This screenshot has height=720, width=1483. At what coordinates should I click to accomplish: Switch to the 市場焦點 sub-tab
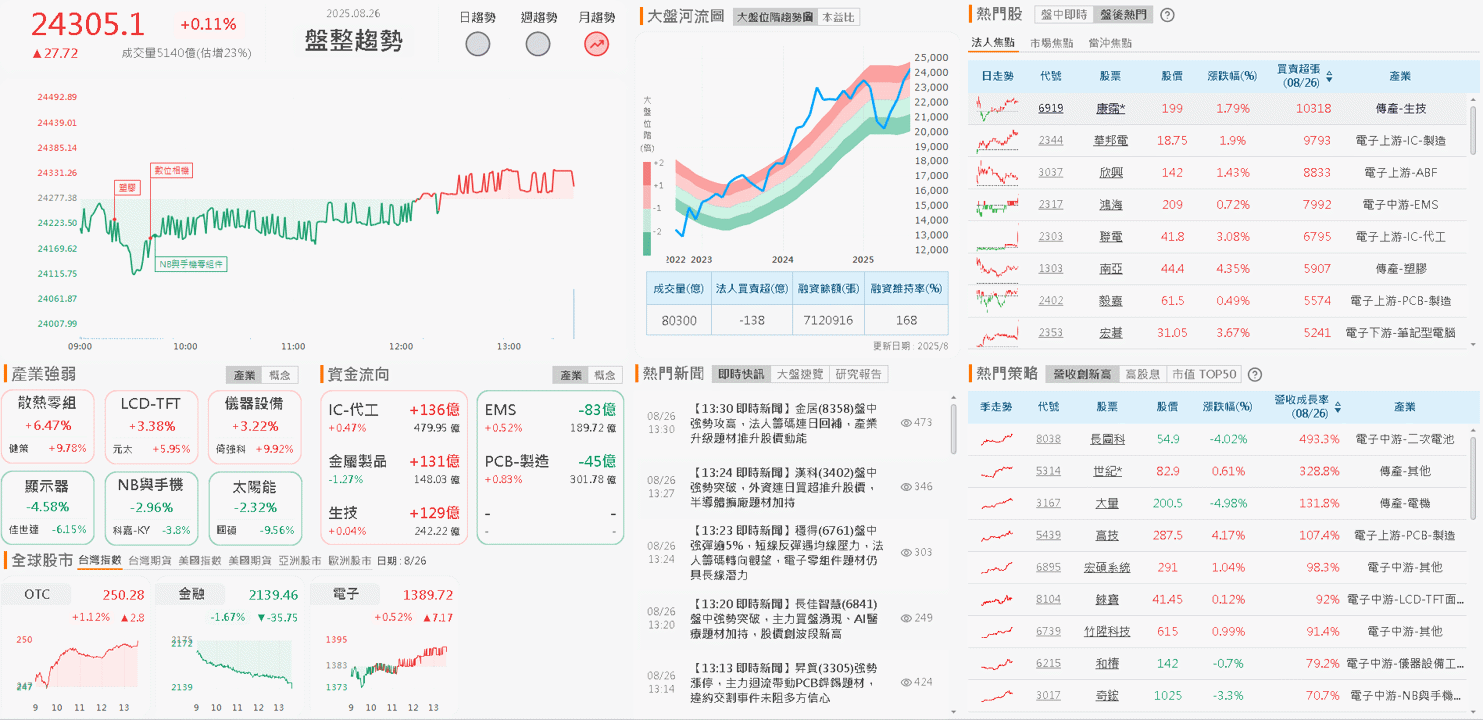click(1052, 43)
